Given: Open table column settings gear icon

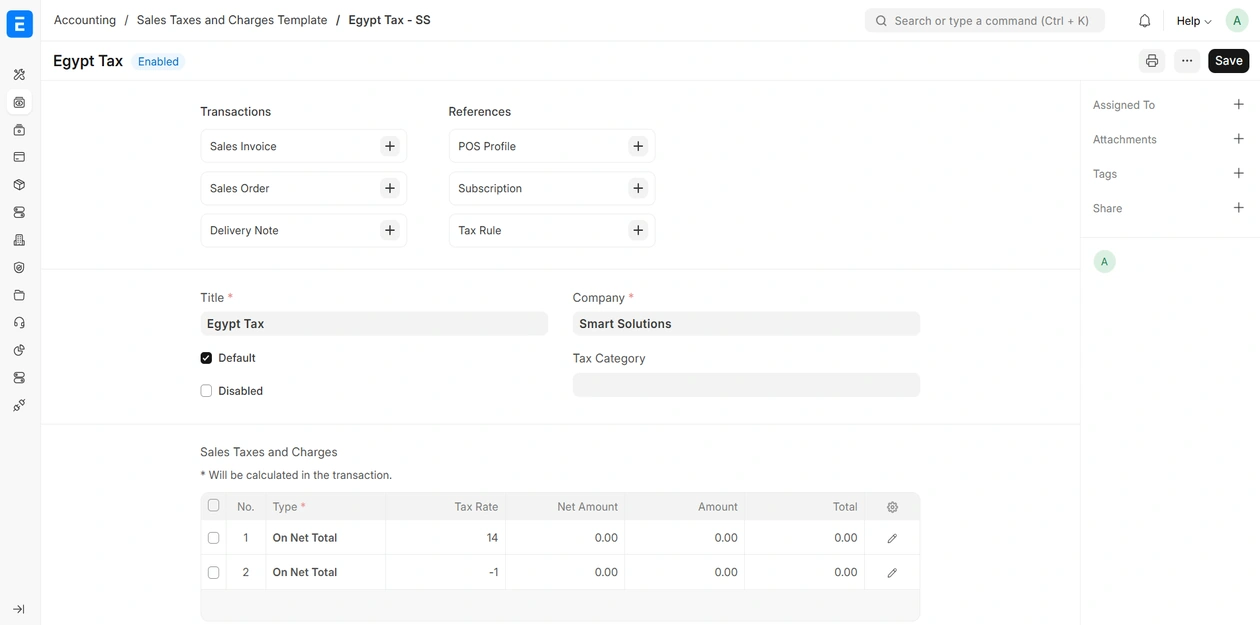Looking at the screenshot, I should click(x=892, y=507).
